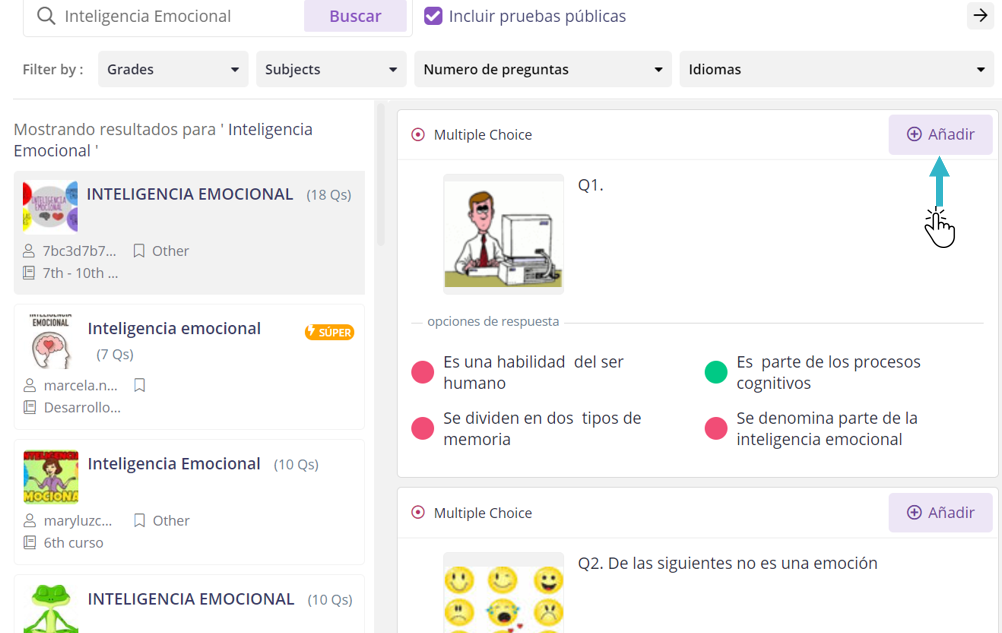1002x633 pixels.
Task: Expand the Subjects filter dropdown
Action: coord(330,70)
